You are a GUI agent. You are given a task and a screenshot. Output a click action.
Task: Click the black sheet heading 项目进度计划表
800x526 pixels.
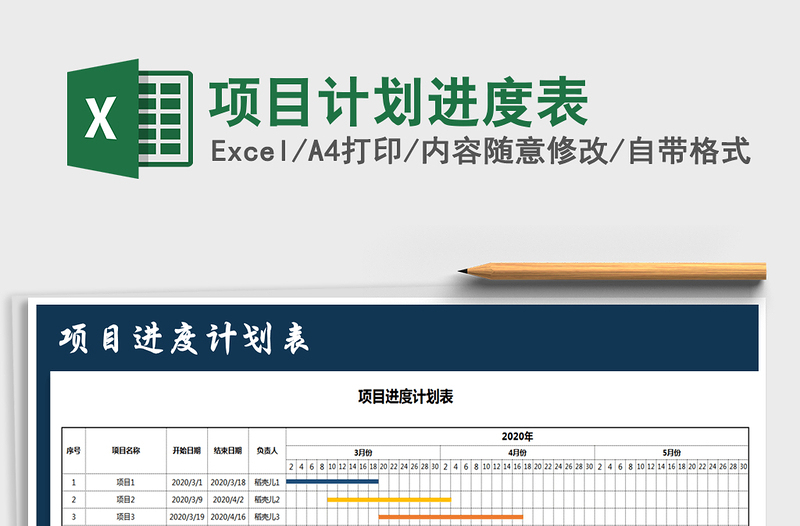point(406,396)
